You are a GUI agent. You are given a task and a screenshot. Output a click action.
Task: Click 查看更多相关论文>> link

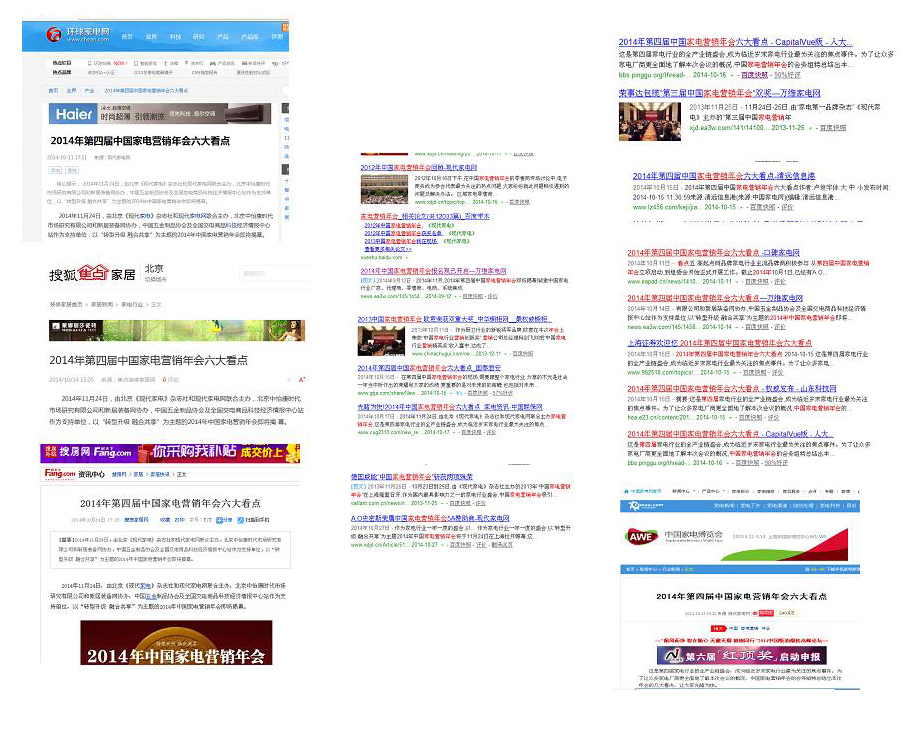(388, 249)
